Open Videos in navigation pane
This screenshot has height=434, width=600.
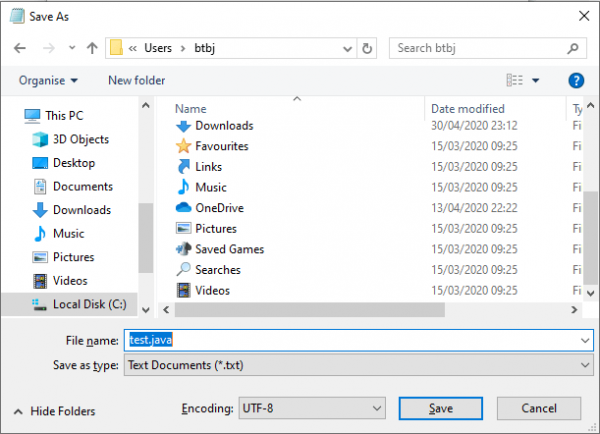tap(60, 281)
